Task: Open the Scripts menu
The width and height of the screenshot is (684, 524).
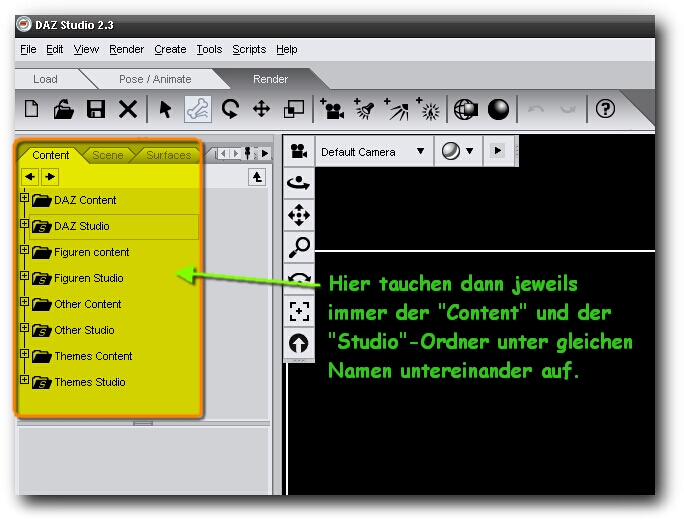Action: click(249, 49)
